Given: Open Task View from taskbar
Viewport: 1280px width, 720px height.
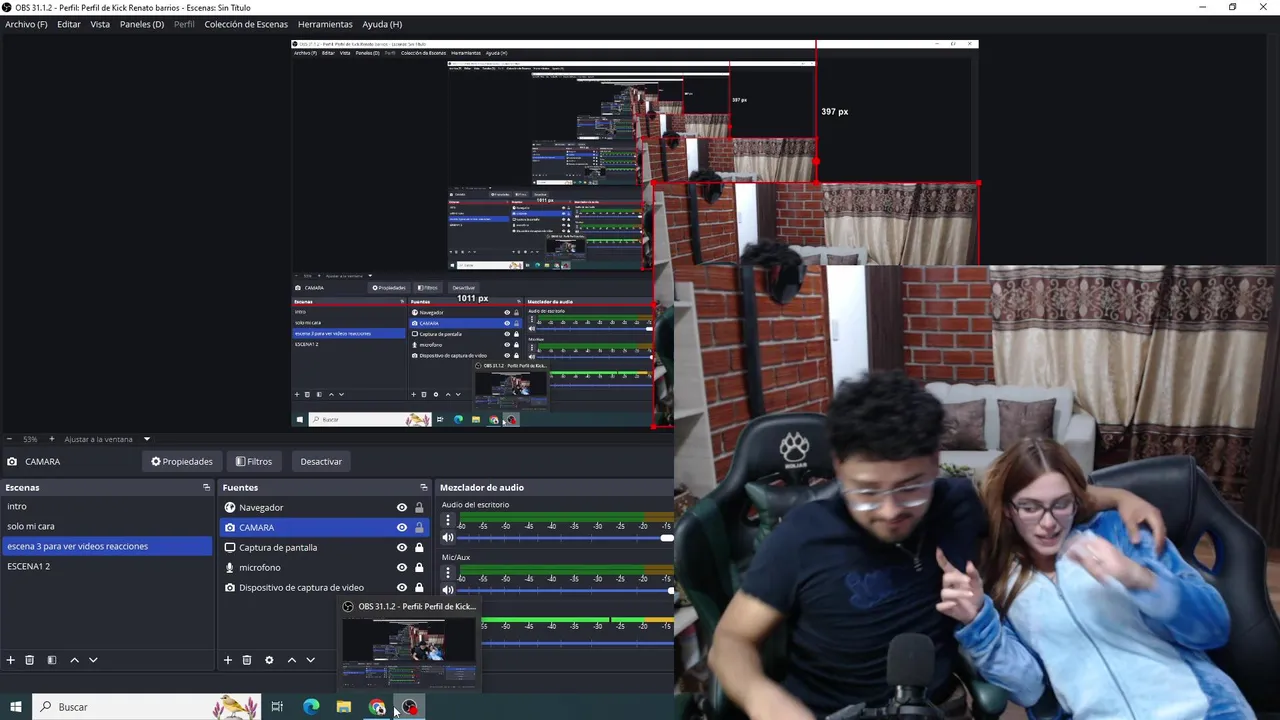Looking at the screenshot, I should (277, 707).
